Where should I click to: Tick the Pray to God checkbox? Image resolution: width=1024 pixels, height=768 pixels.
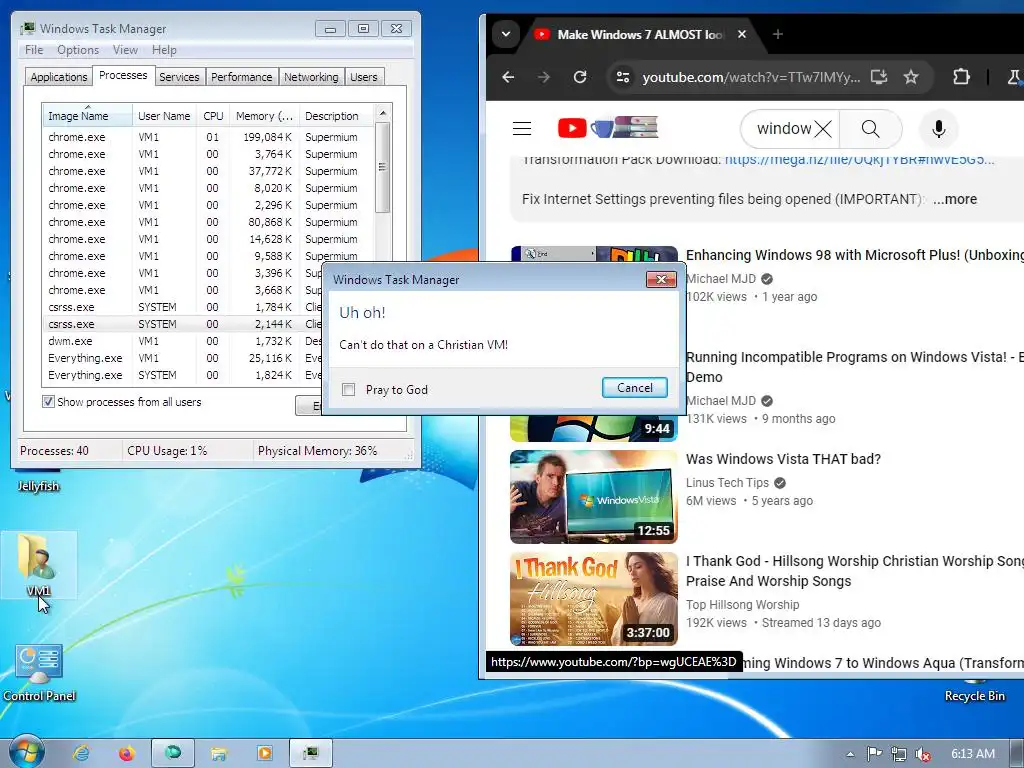349,390
